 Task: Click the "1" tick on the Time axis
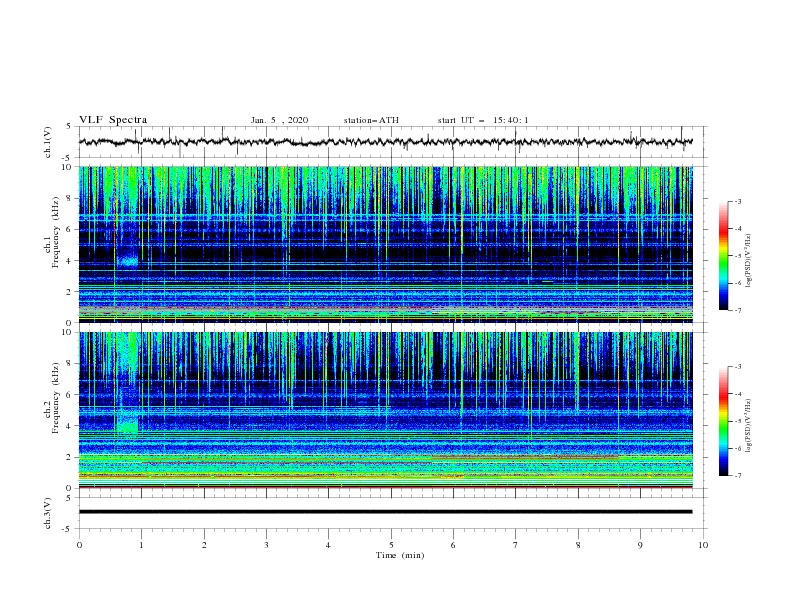[x=141, y=545]
